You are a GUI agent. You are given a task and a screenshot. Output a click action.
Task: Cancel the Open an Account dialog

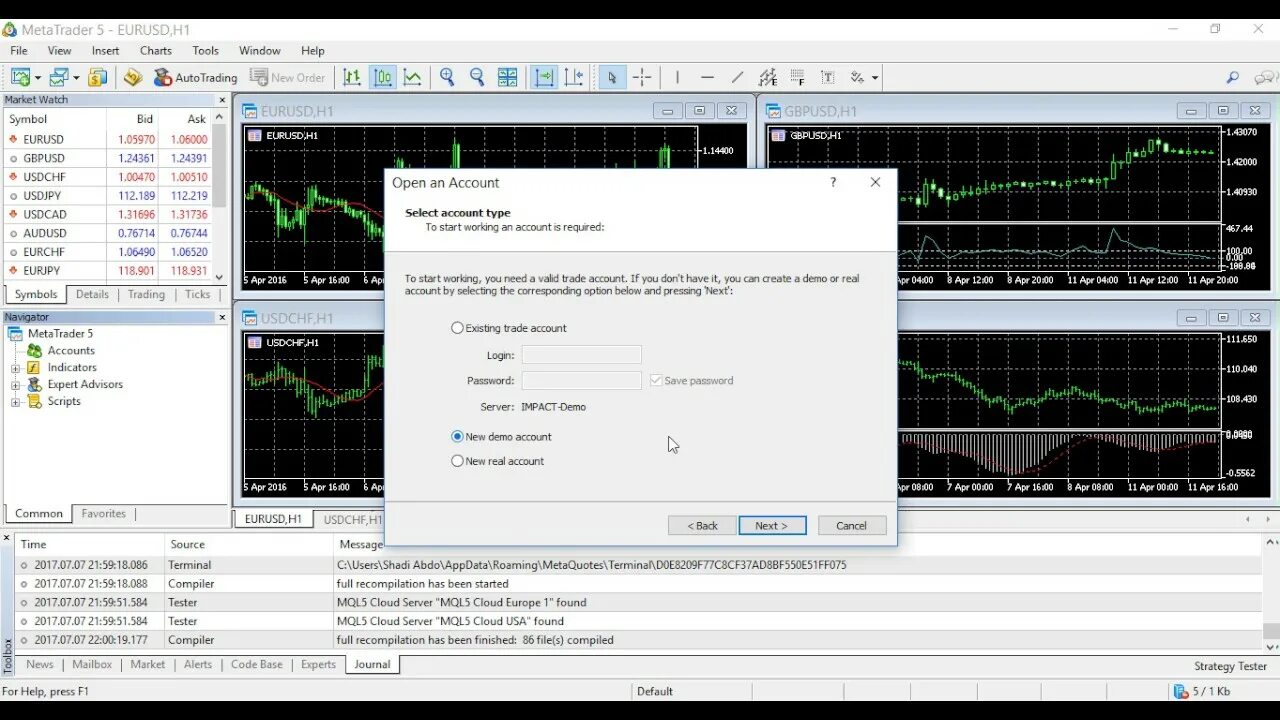point(852,526)
